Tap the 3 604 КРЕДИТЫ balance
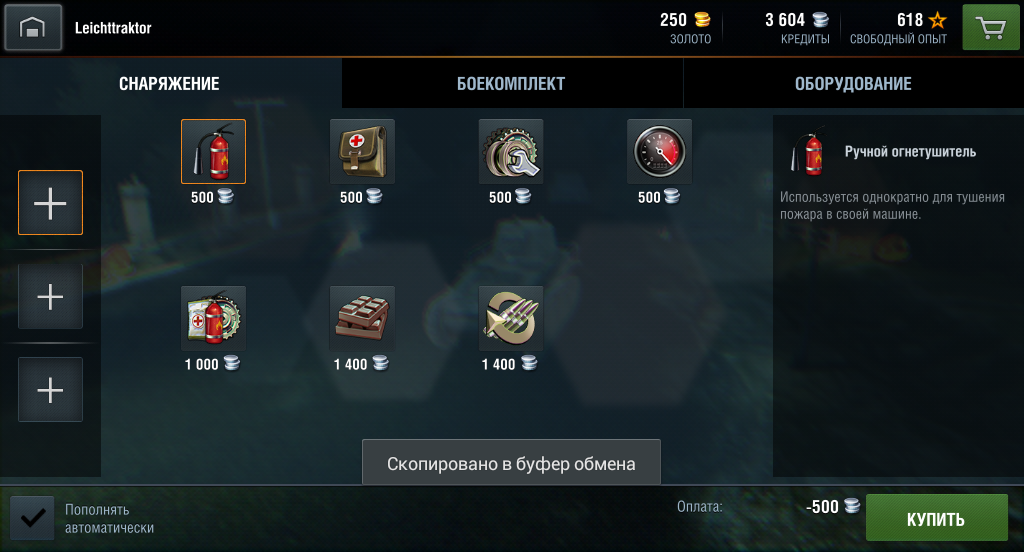Viewport: 1024px width, 552px height. coord(797,28)
